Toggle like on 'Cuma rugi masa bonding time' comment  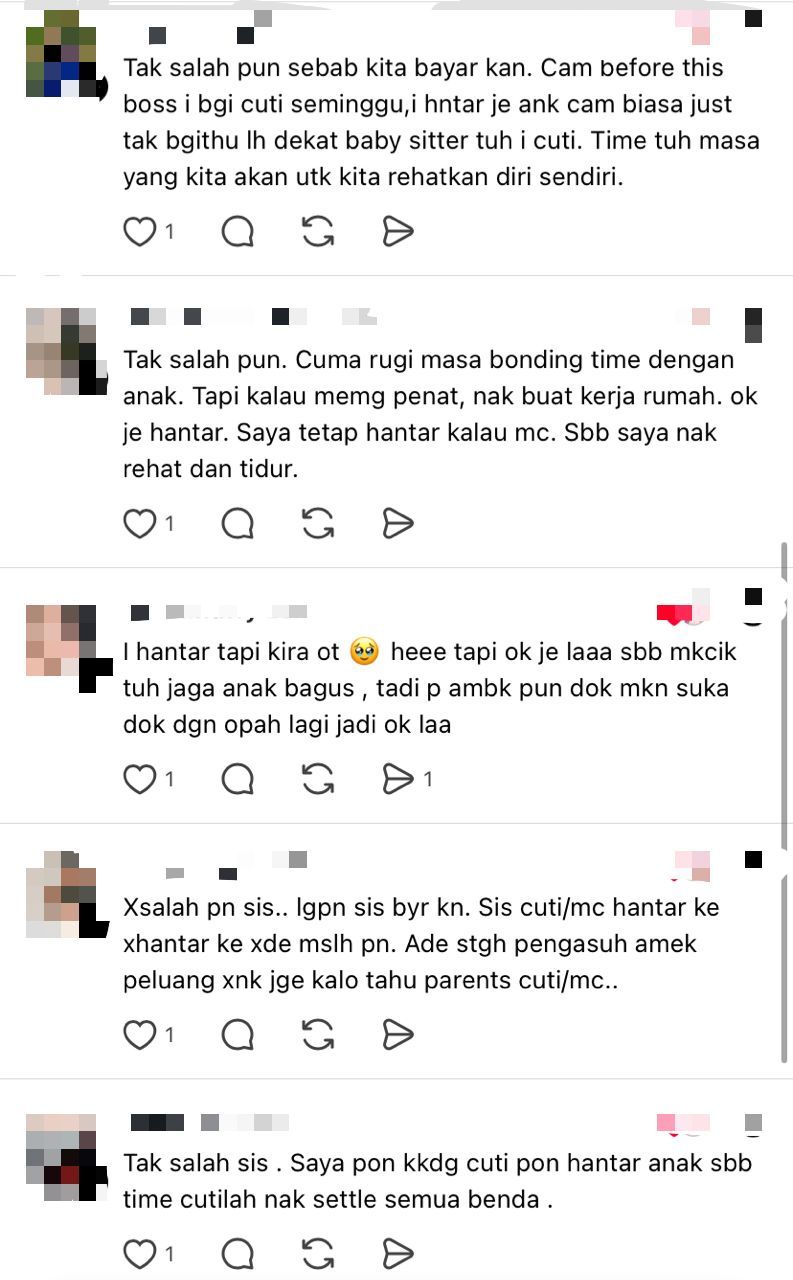click(x=140, y=523)
